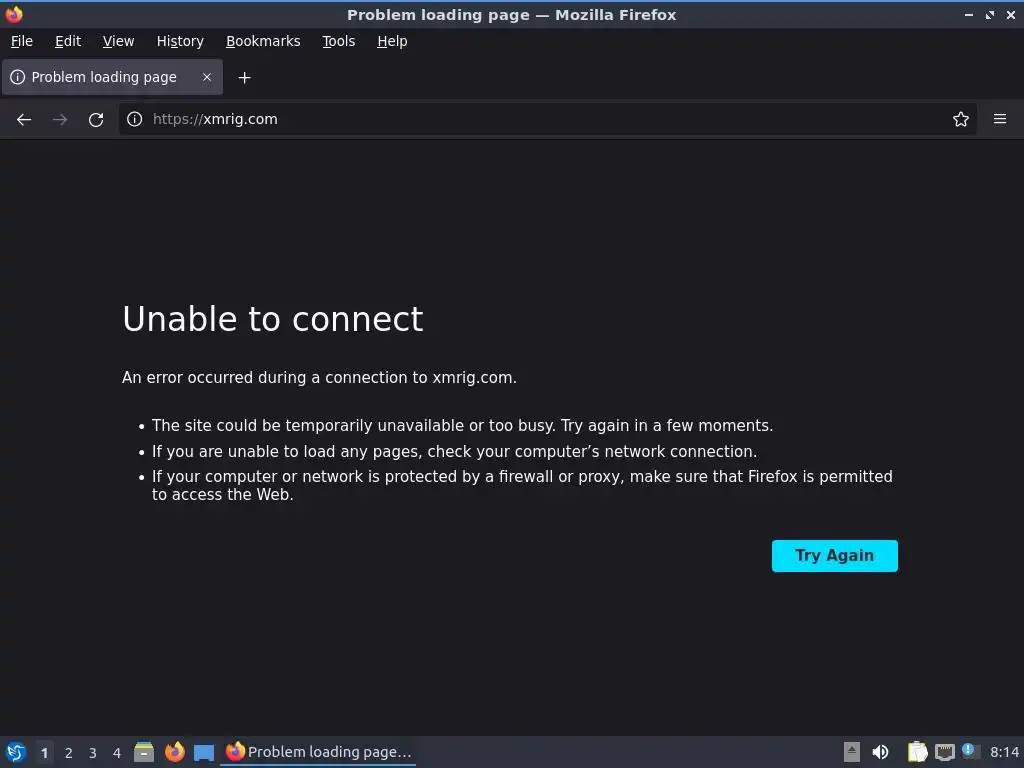Select Firefox window taskbar entry
Image resolution: width=1024 pixels, height=768 pixels.
[318, 752]
